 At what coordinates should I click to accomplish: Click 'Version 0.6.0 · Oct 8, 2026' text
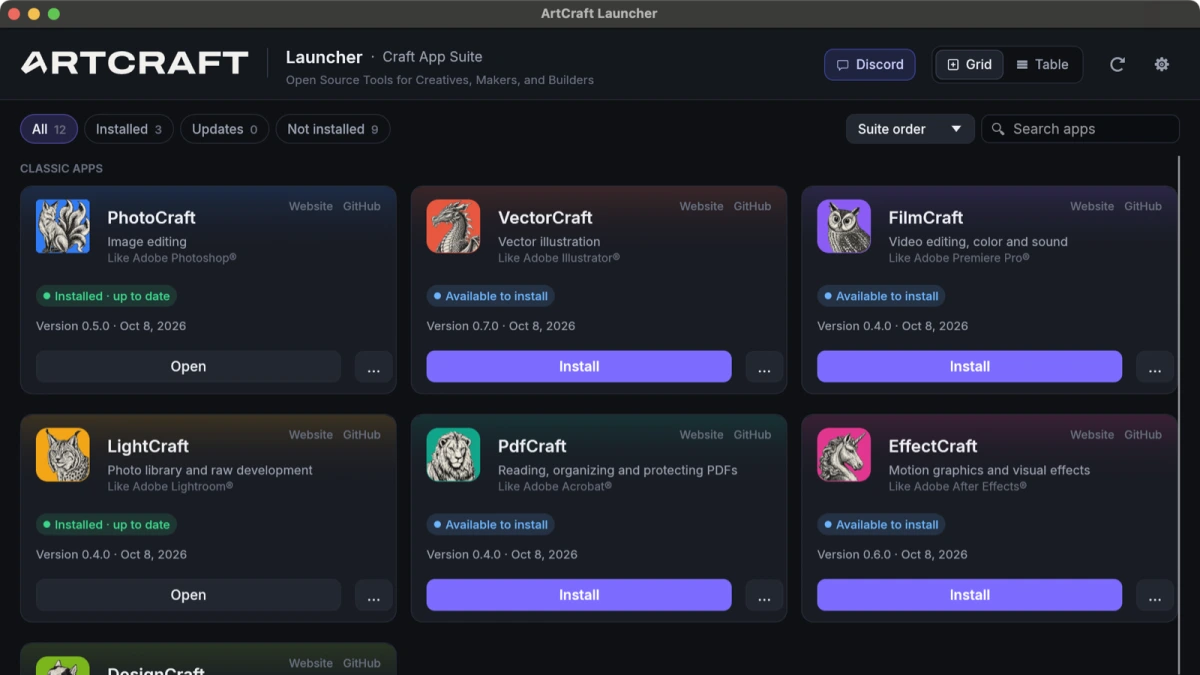point(892,554)
